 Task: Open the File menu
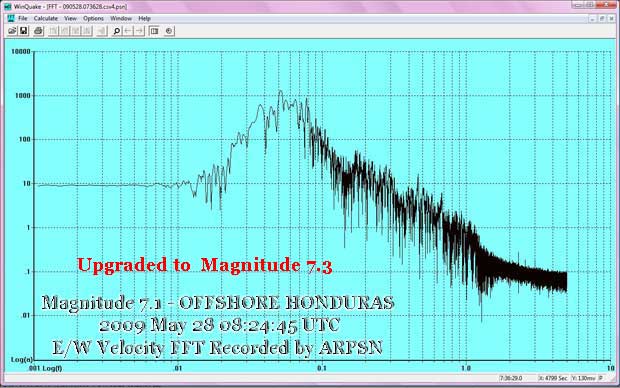click(23, 19)
